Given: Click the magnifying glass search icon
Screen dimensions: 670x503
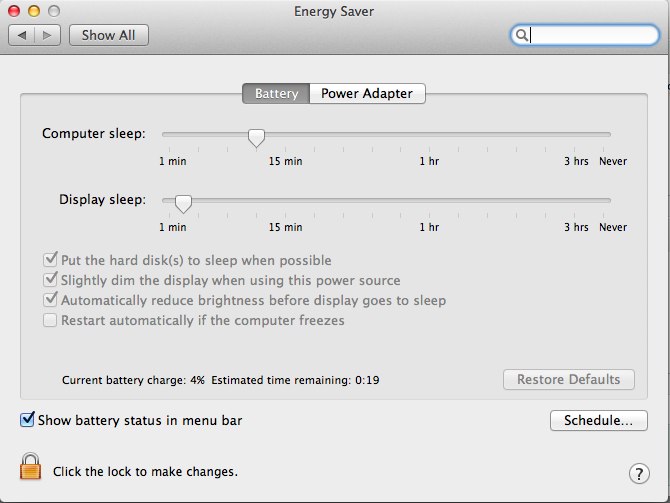Looking at the screenshot, I should [521, 35].
